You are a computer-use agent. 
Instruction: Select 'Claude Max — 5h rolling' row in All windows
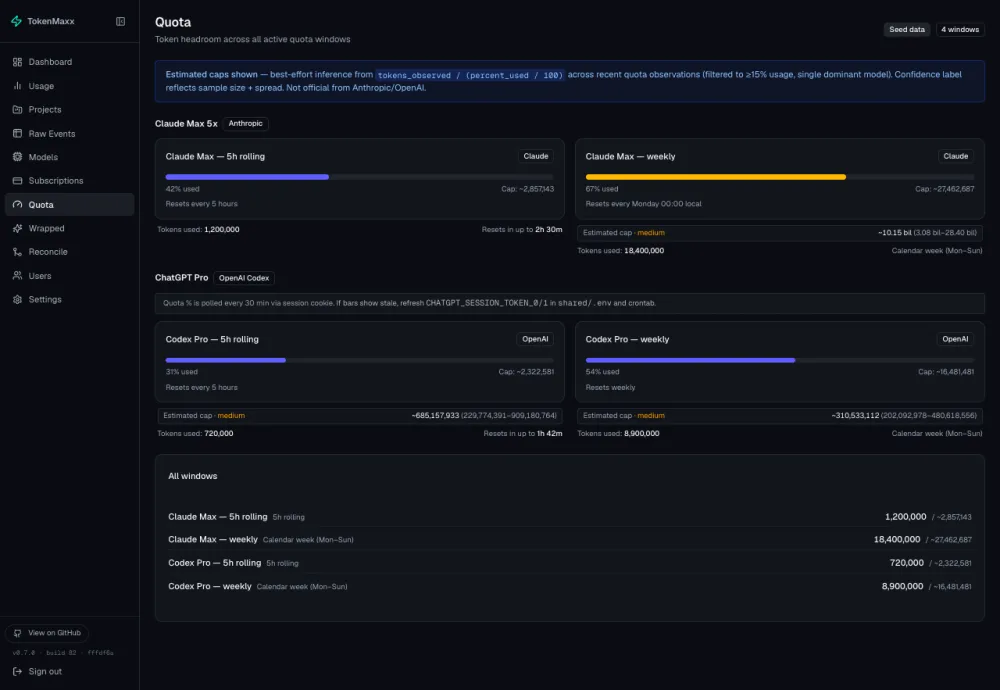[x=570, y=517]
